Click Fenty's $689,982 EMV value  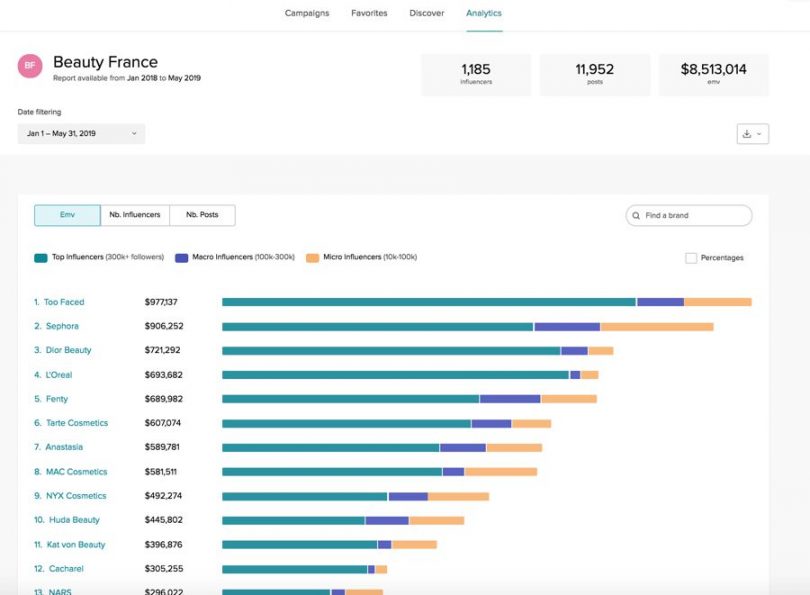pyautogui.click(x=163, y=399)
